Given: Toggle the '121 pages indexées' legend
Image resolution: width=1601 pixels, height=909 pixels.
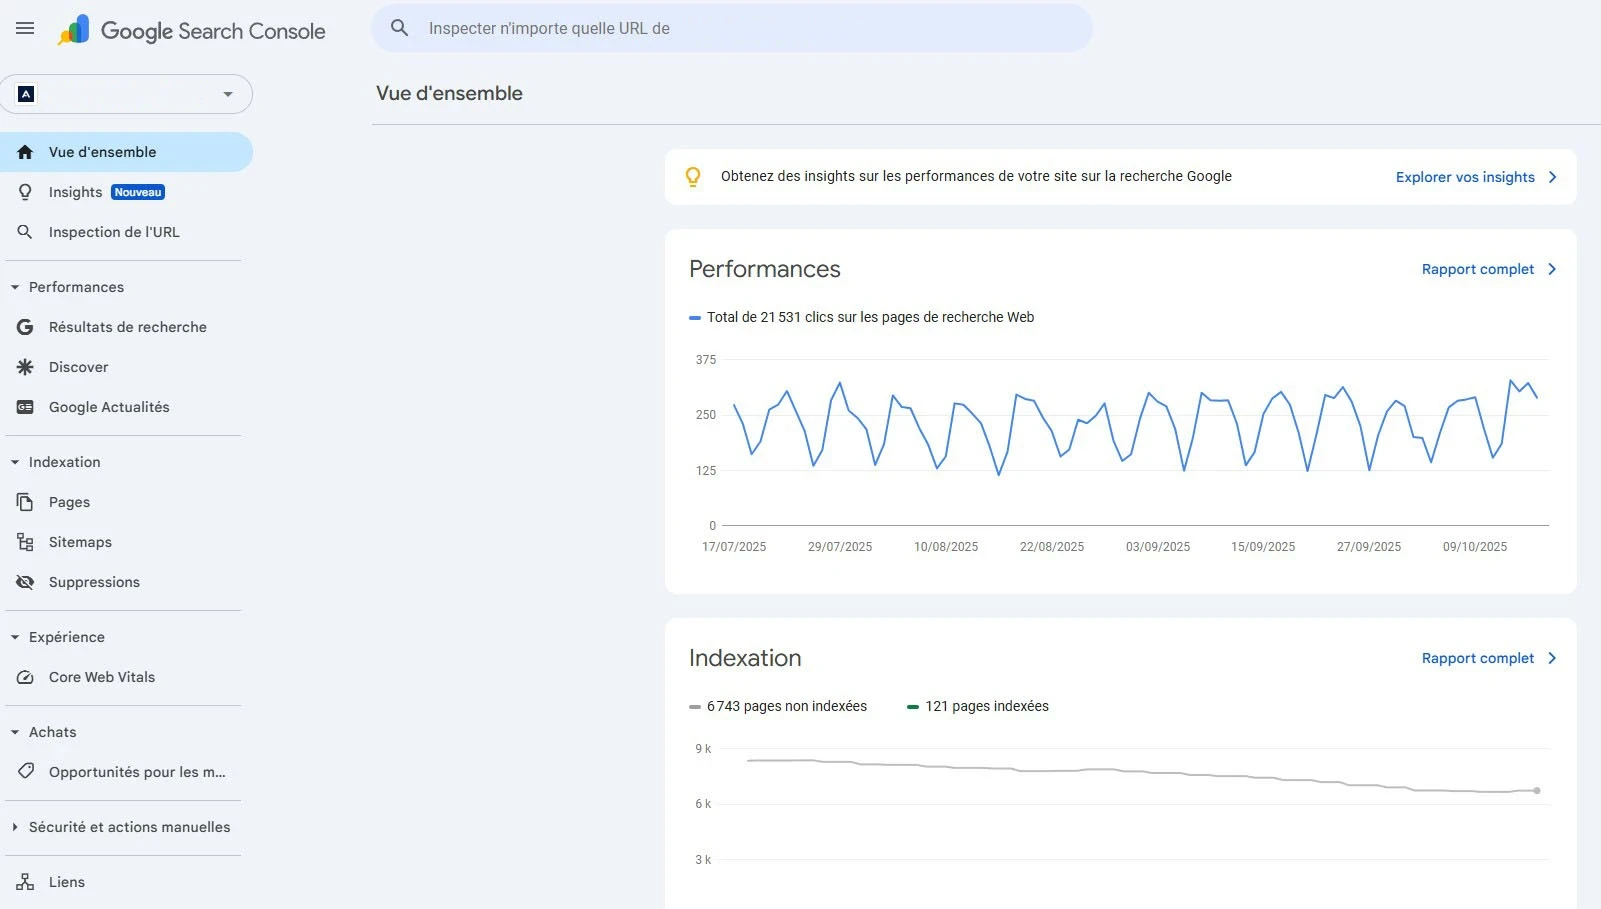Looking at the screenshot, I should tap(977, 706).
